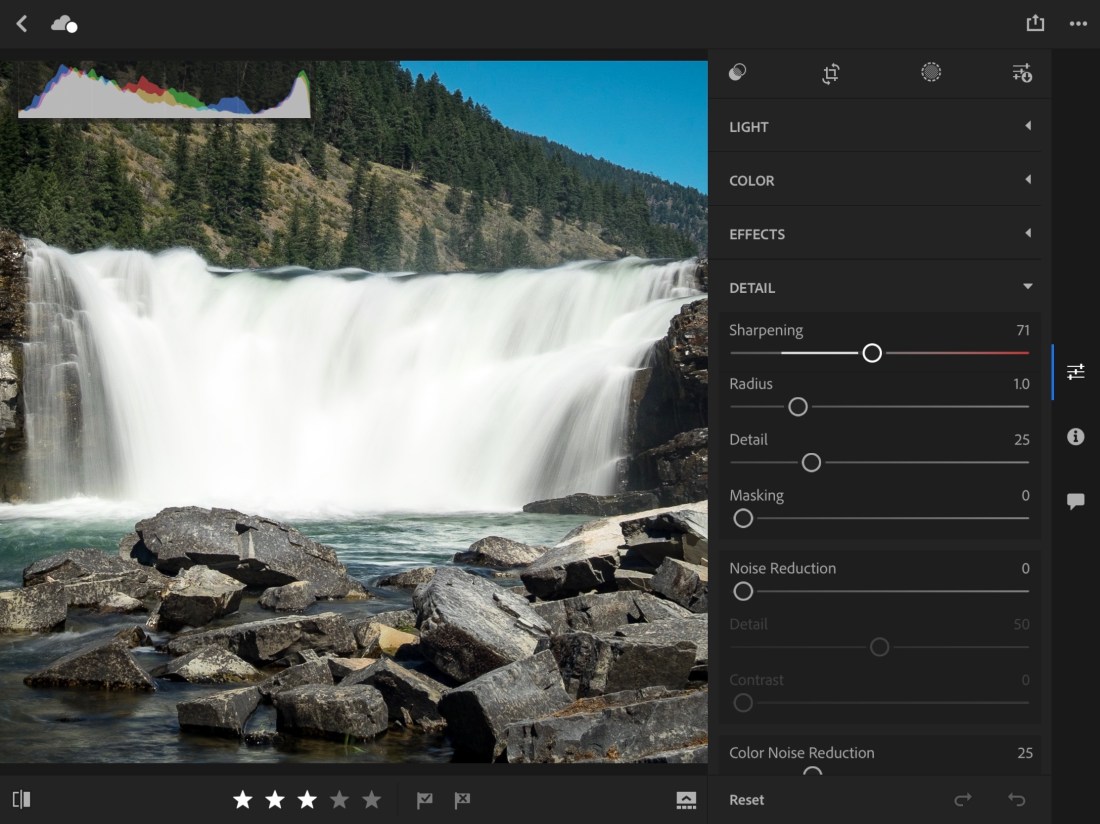This screenshot has height=824, width=1100.
Task: Open the comments speech bubble panel
Action: (x=1076, y=501)
